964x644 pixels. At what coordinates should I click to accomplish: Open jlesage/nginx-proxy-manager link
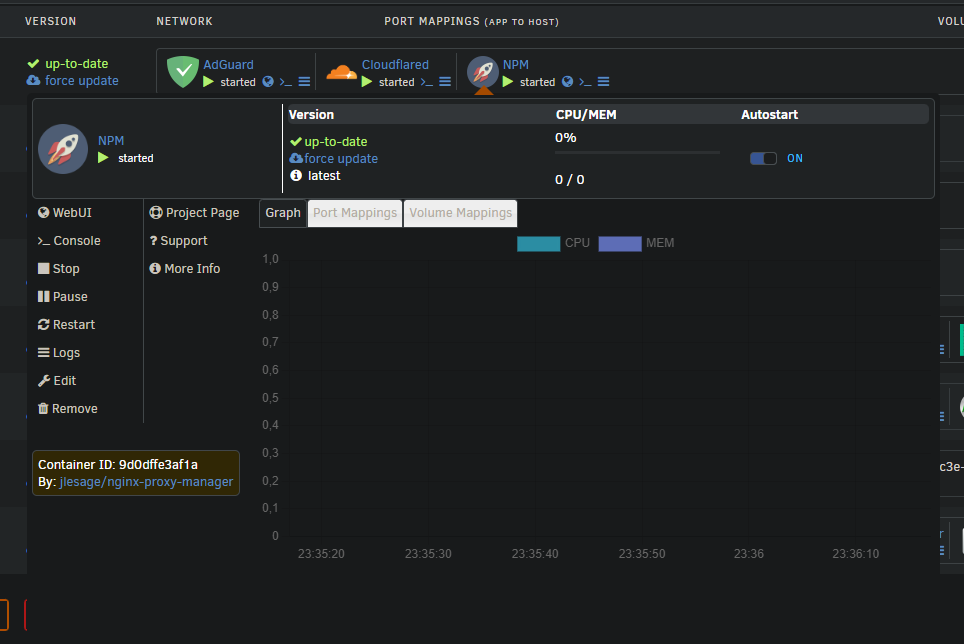tap(146, 482)
